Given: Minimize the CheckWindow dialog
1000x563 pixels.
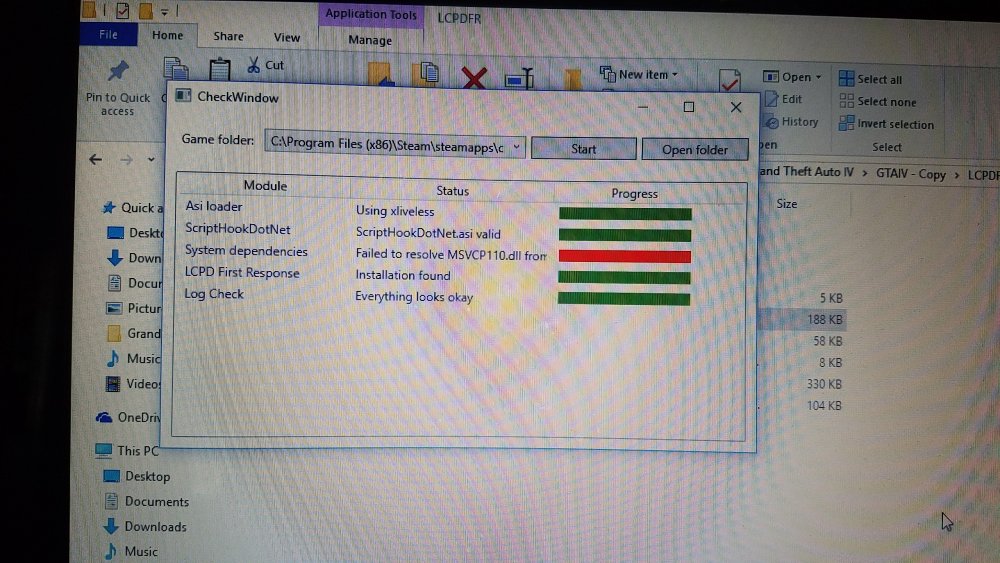Looking at the screenshot, I should coord(643,106).
